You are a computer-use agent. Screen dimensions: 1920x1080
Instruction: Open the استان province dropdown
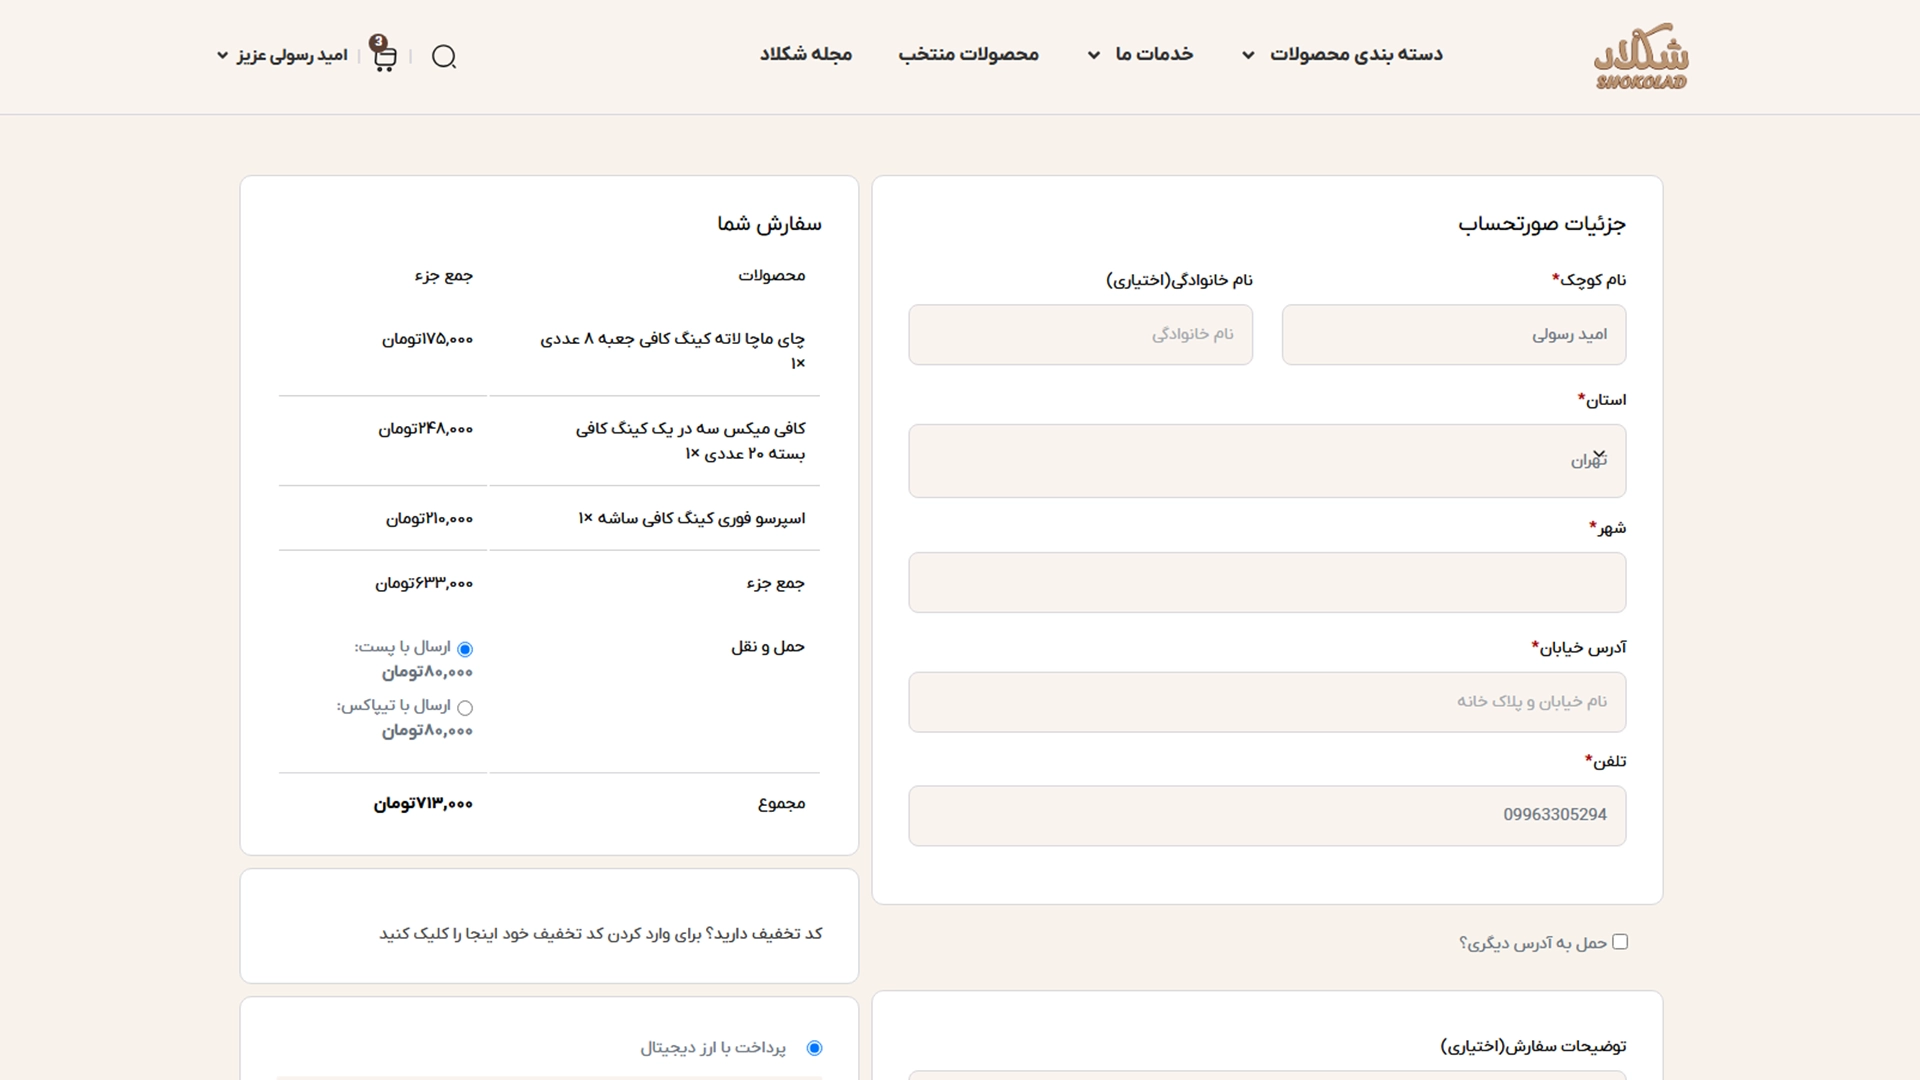(1267, 461)
